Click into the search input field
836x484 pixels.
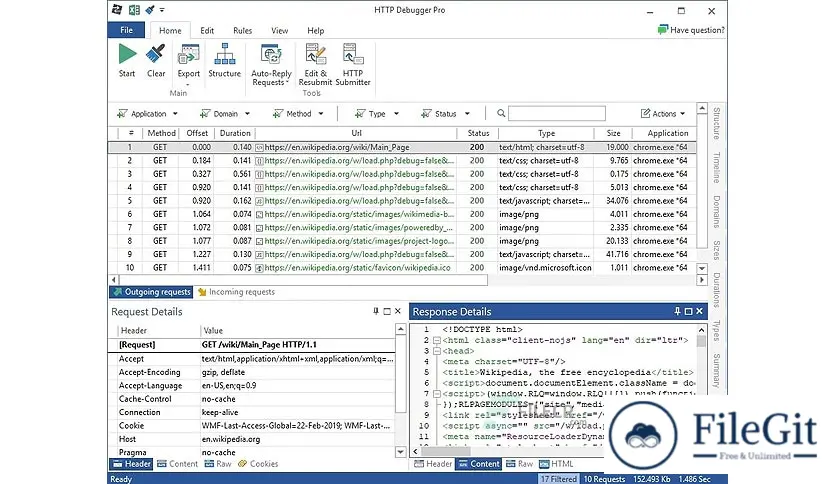coord(557,113)
